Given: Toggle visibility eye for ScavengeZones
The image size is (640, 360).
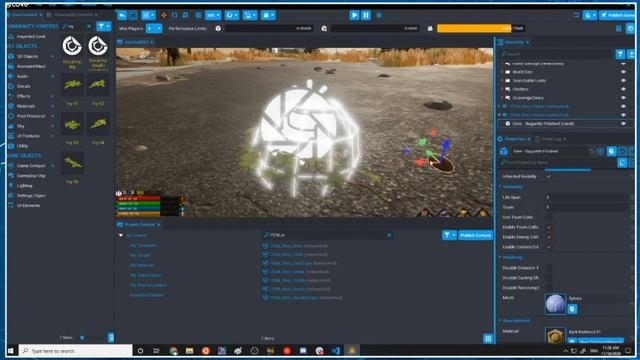Looking at the screenshot, I should [623, 98].
